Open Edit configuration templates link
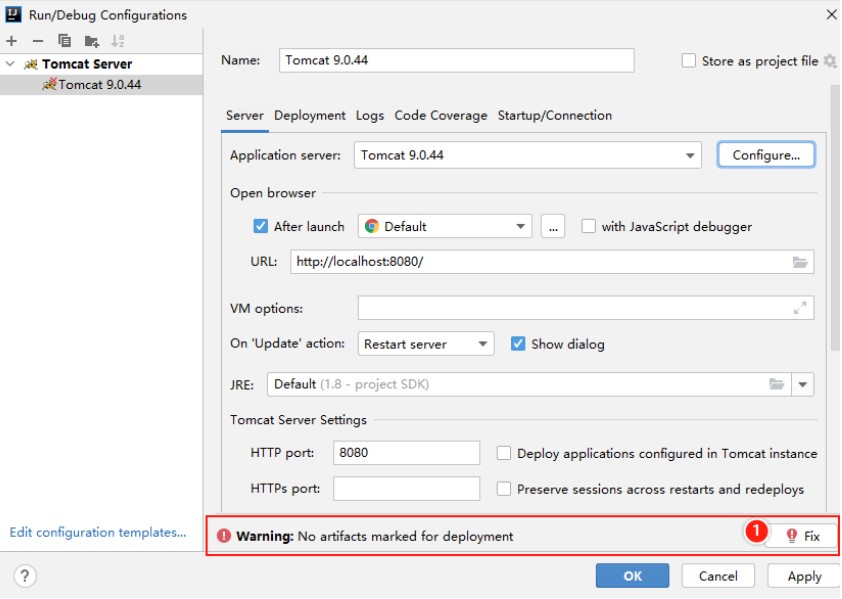The height and width of the screenshot is (599, 842). 98,532
